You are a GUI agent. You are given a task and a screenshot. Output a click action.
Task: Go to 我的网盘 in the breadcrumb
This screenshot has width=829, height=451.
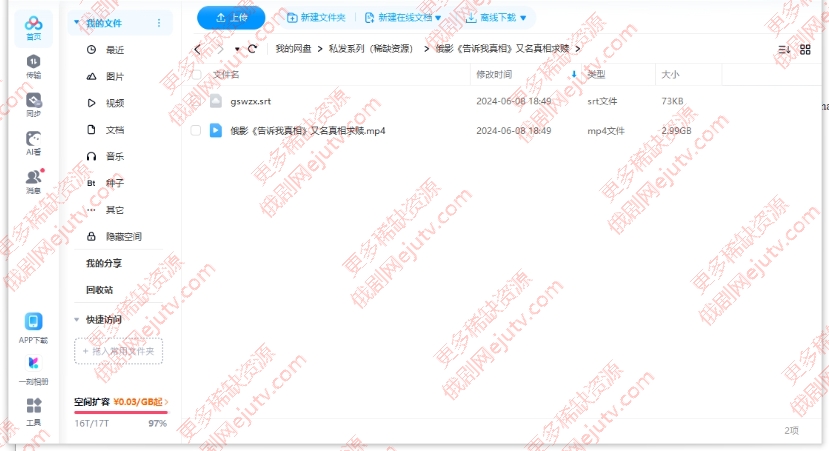[293, 49]
